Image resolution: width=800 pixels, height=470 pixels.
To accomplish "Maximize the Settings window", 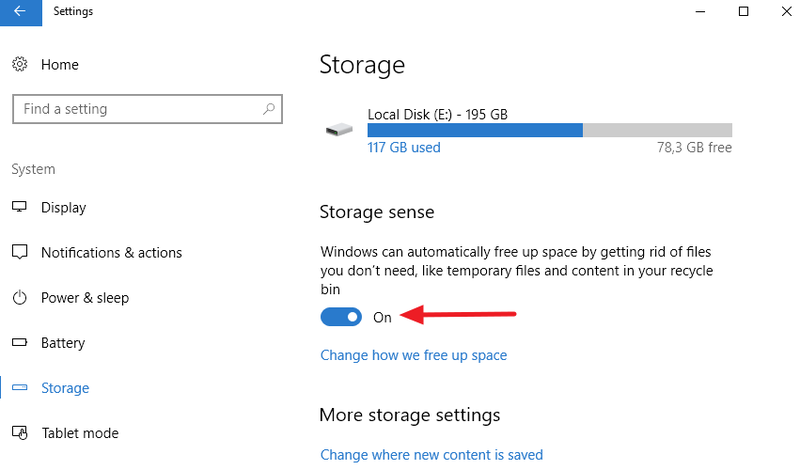I will coord(743,12).
